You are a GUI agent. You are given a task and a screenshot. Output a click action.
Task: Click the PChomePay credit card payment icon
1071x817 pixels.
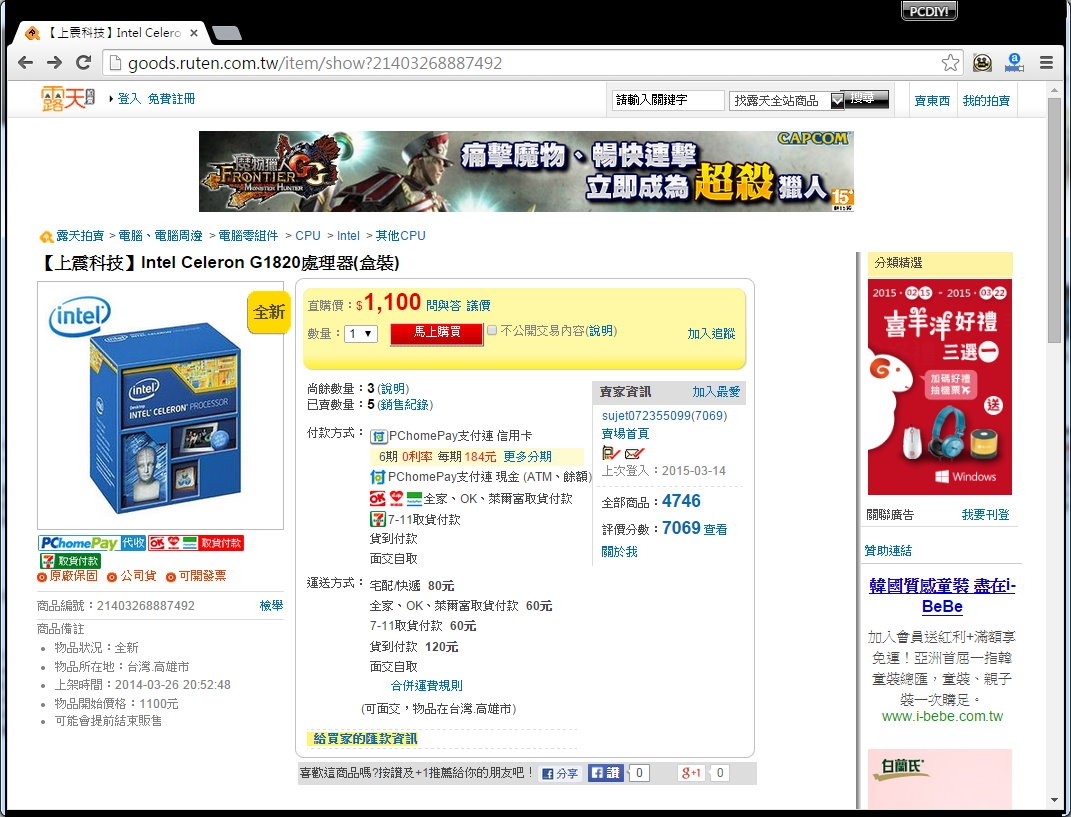click(x=378, y=437)
